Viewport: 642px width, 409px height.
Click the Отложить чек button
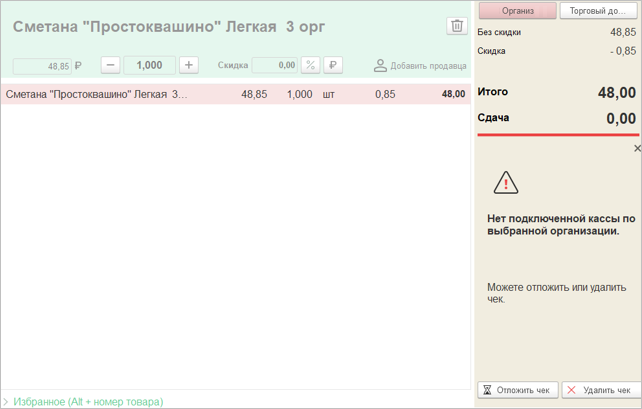pyautogui.click(x=518, y=390)
